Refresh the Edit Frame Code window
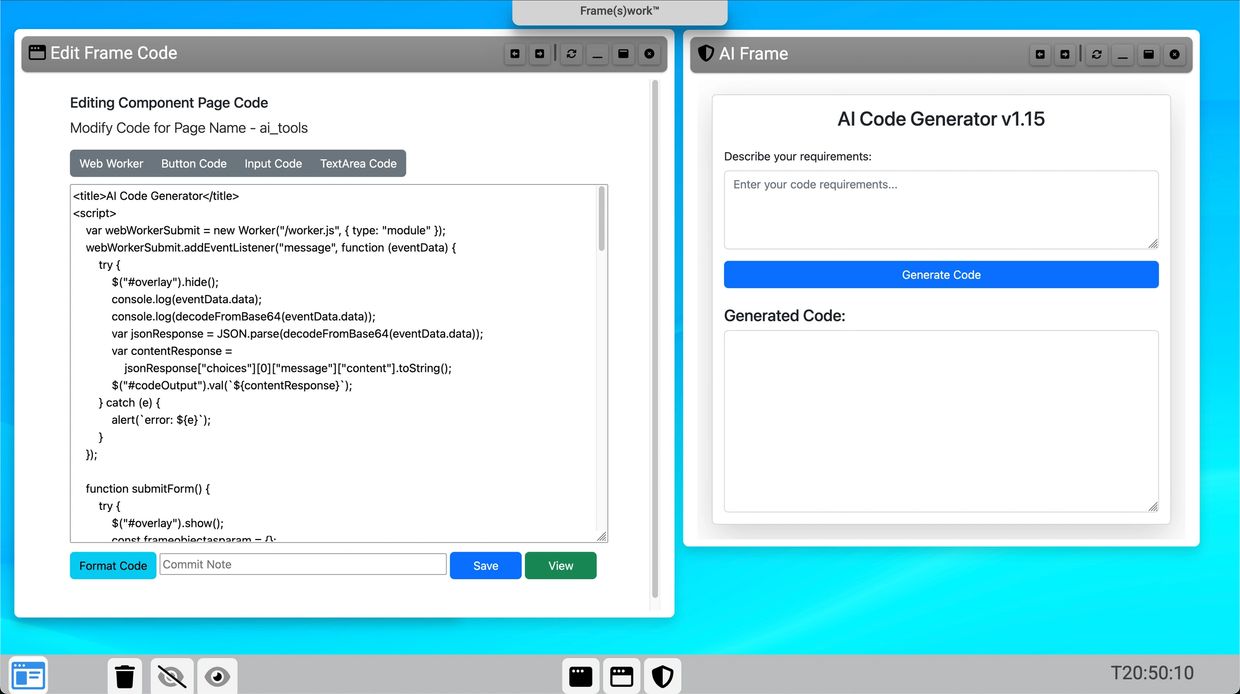The height and width of the screenshot is (694, 1240). [571, 54]
